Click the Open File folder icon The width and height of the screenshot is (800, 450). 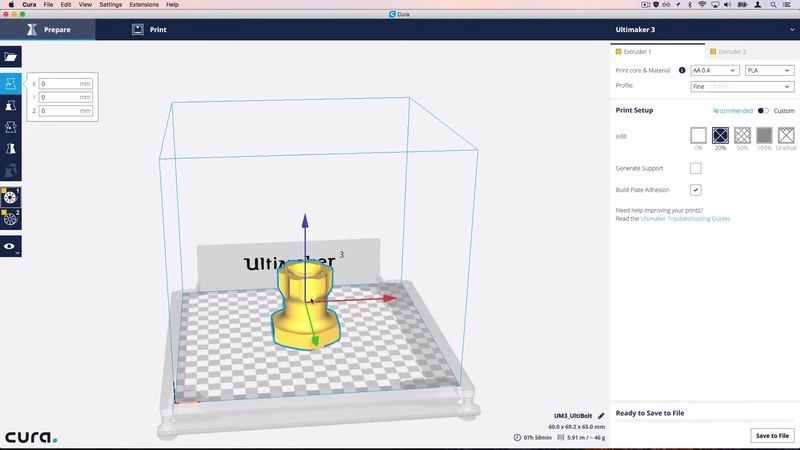click(x=11, y=58)
